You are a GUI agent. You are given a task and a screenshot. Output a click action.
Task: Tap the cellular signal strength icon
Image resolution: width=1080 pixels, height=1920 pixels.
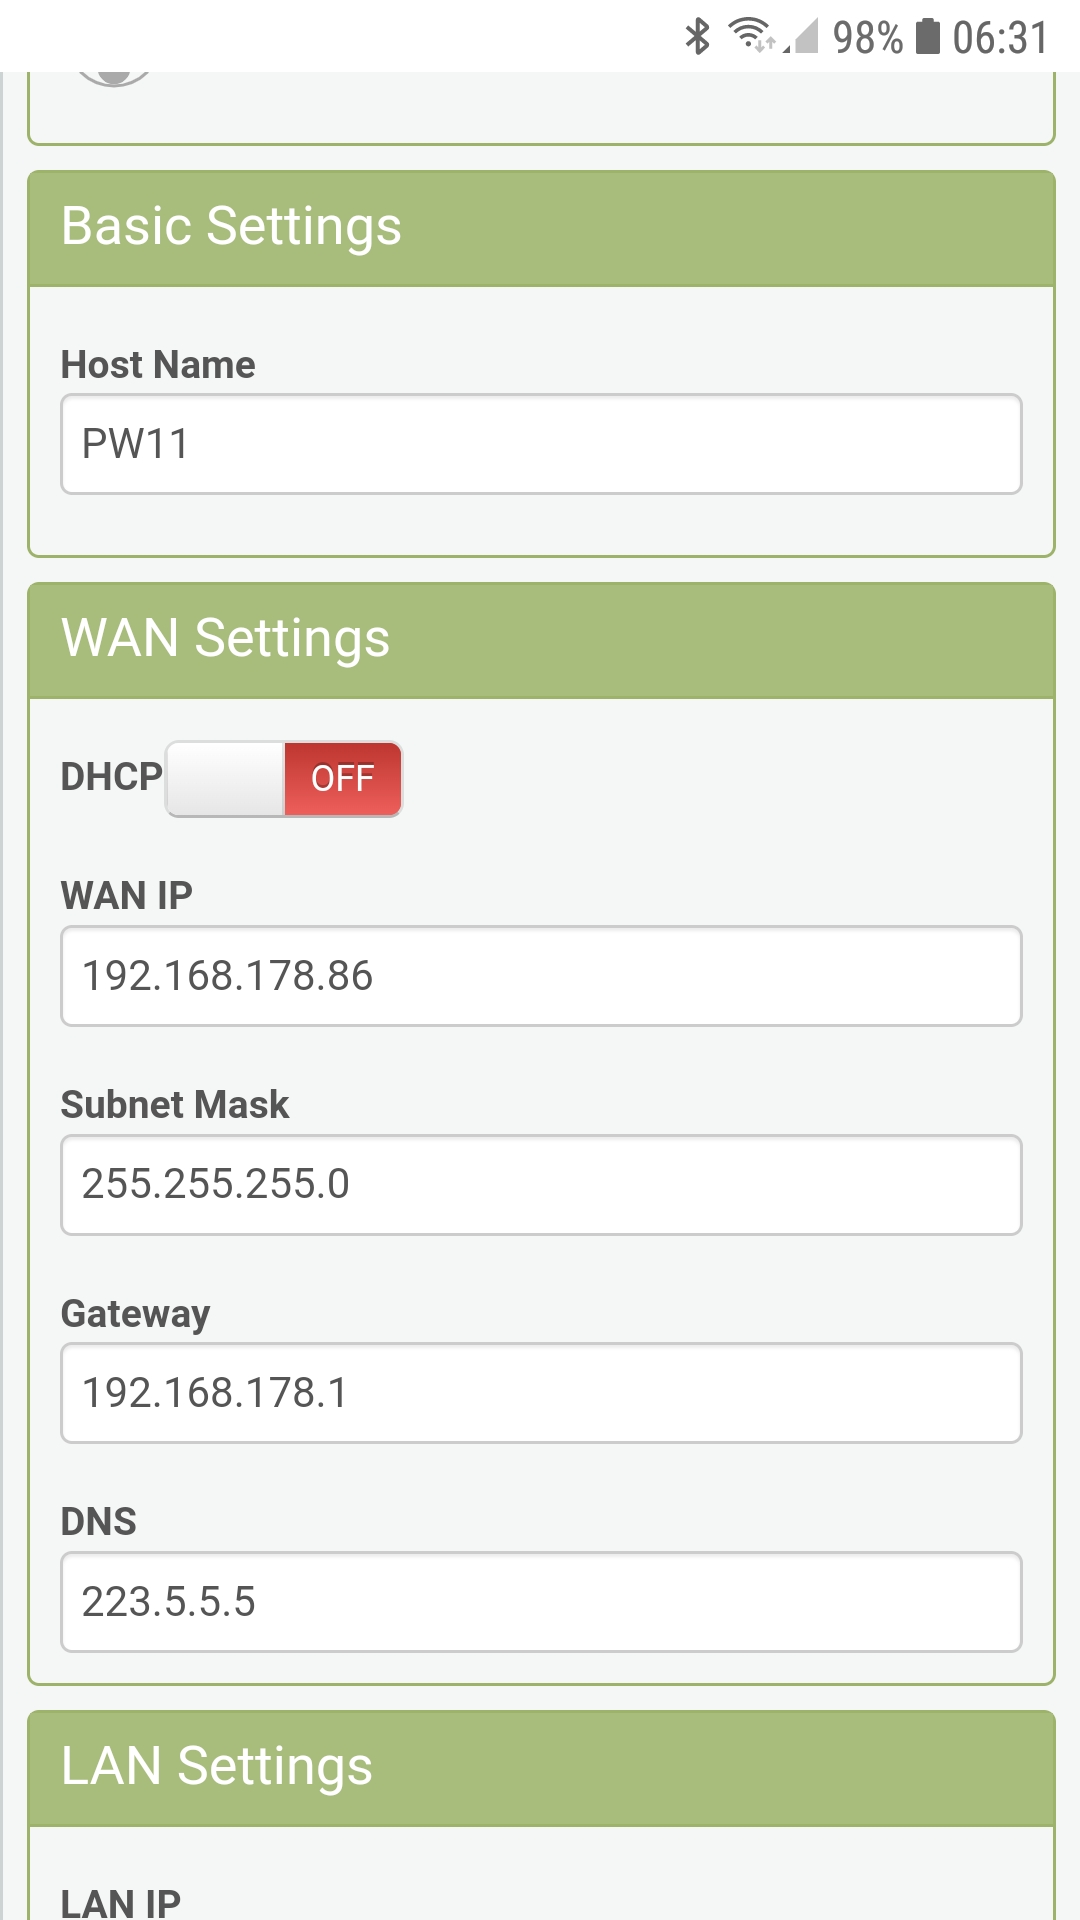[802, 37]
